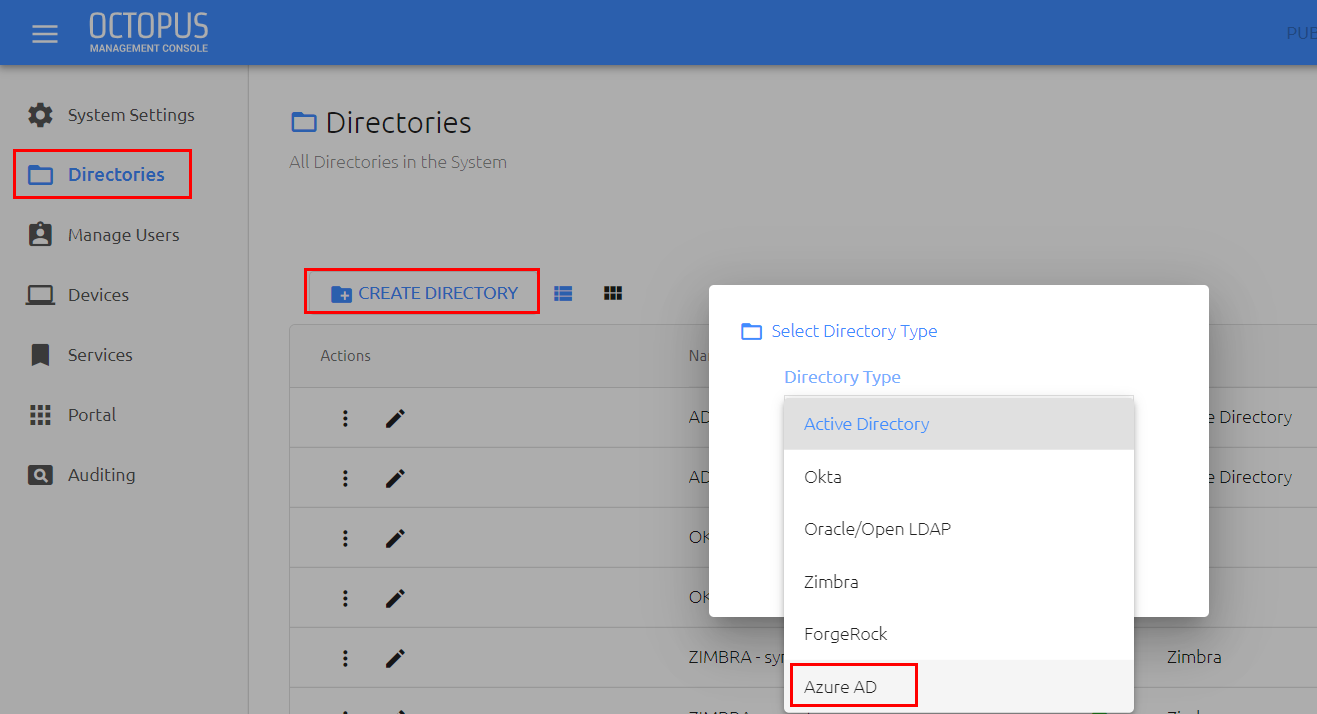Click the Manage Users badge icon

(x=40, y=235)
